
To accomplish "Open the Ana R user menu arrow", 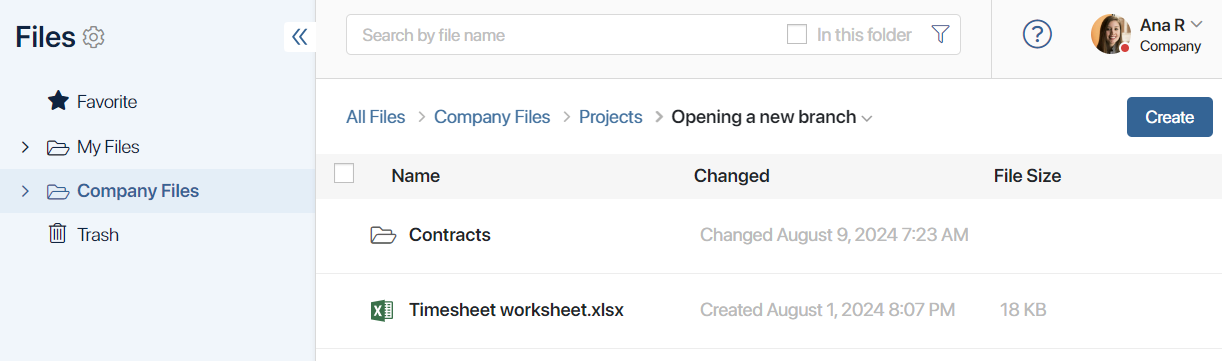I will 1197,25.
